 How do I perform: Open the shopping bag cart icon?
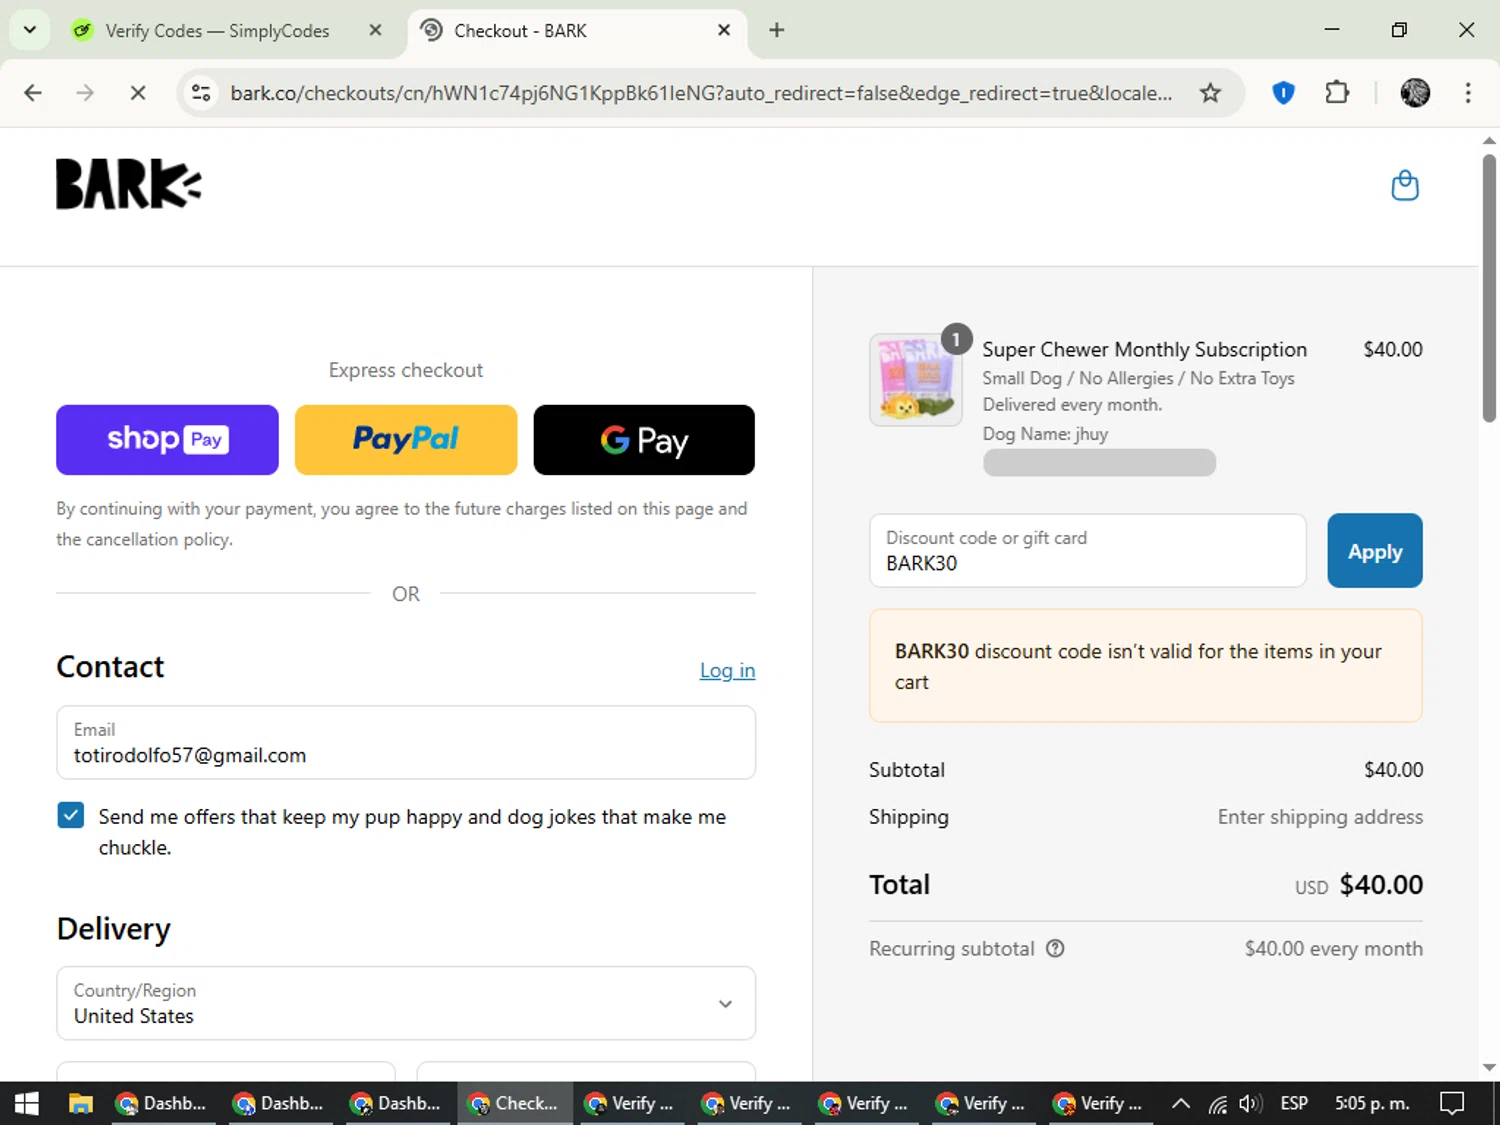coord(1405,185)
